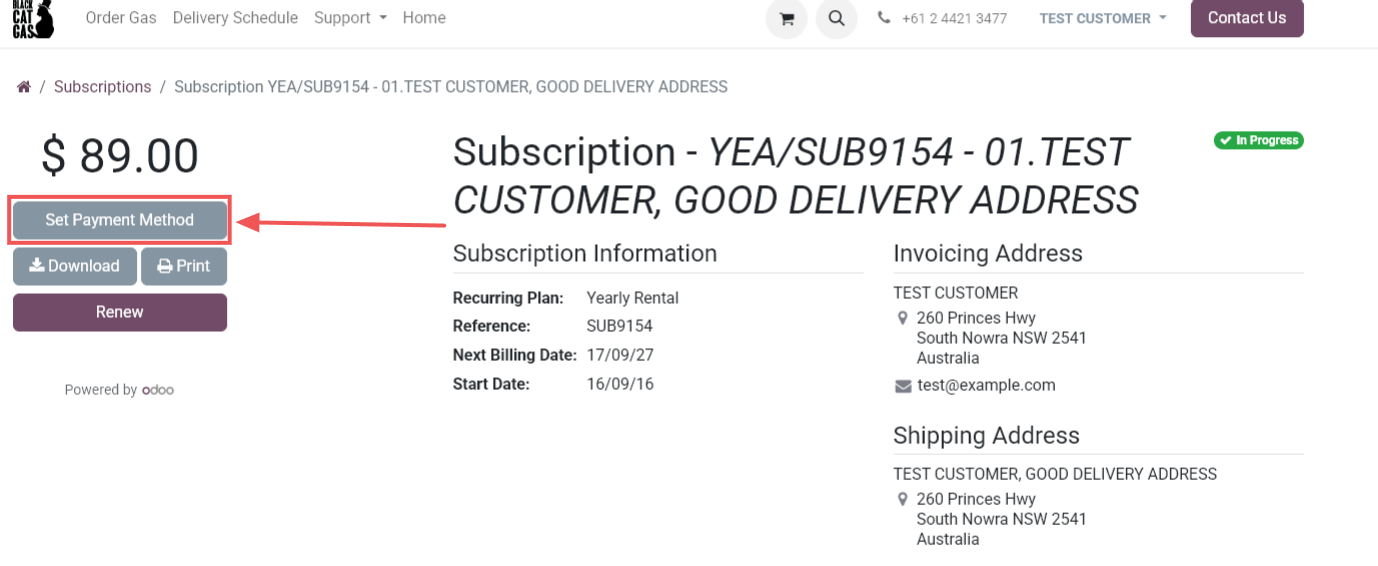
Task: Click the home icon in breadcrumb
Action: point(24,87)
